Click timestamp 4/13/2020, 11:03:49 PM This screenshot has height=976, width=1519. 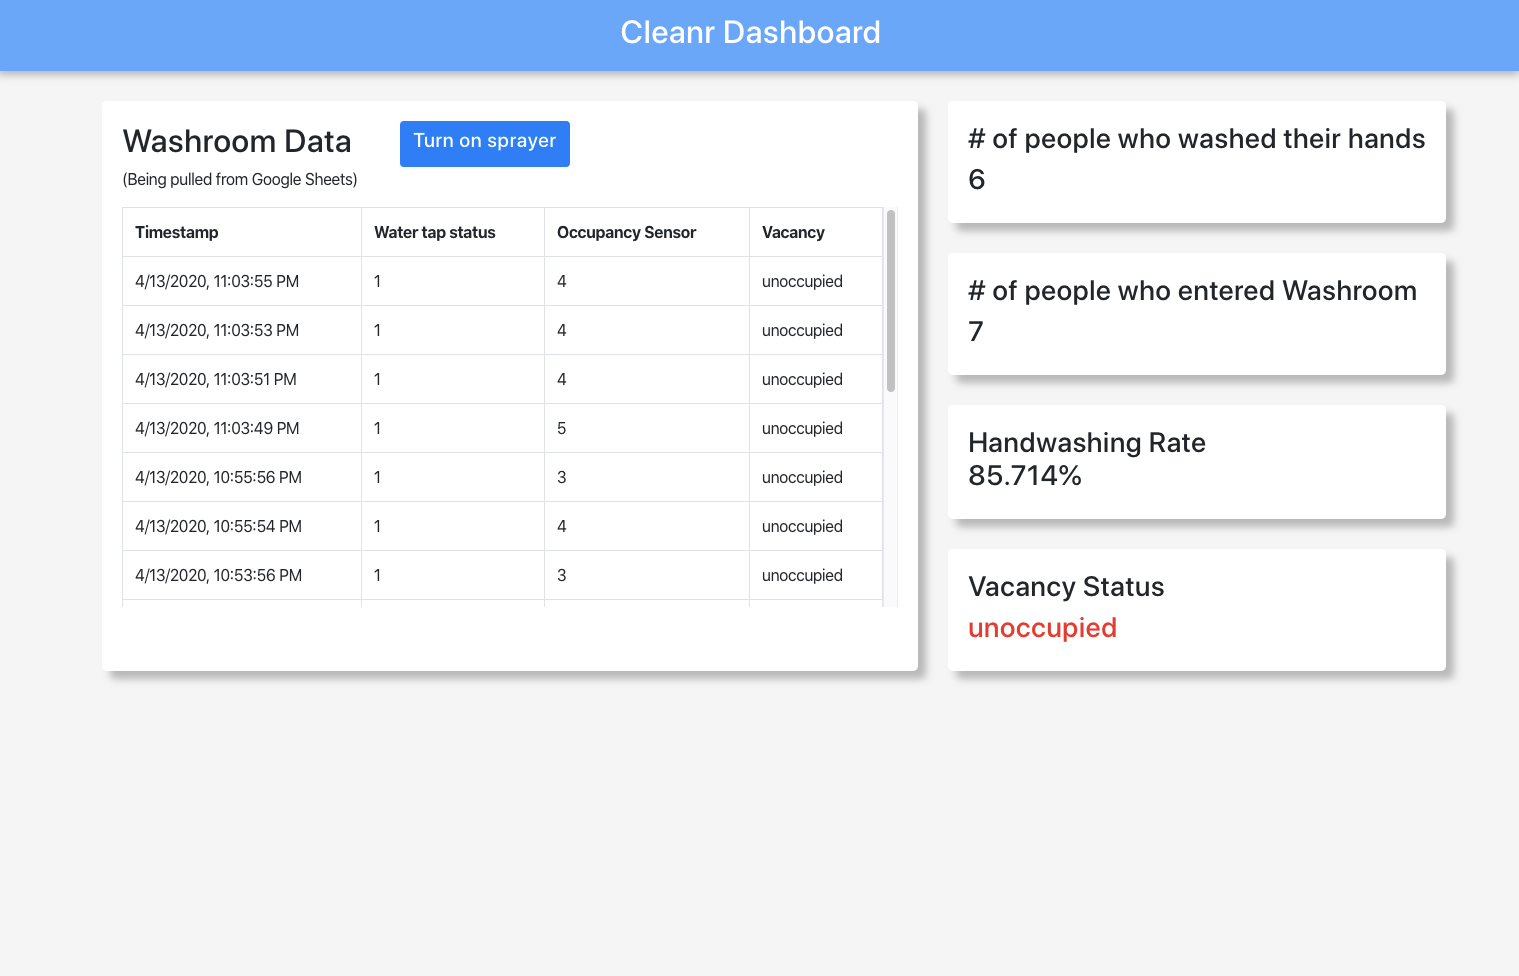pos(217,428)
